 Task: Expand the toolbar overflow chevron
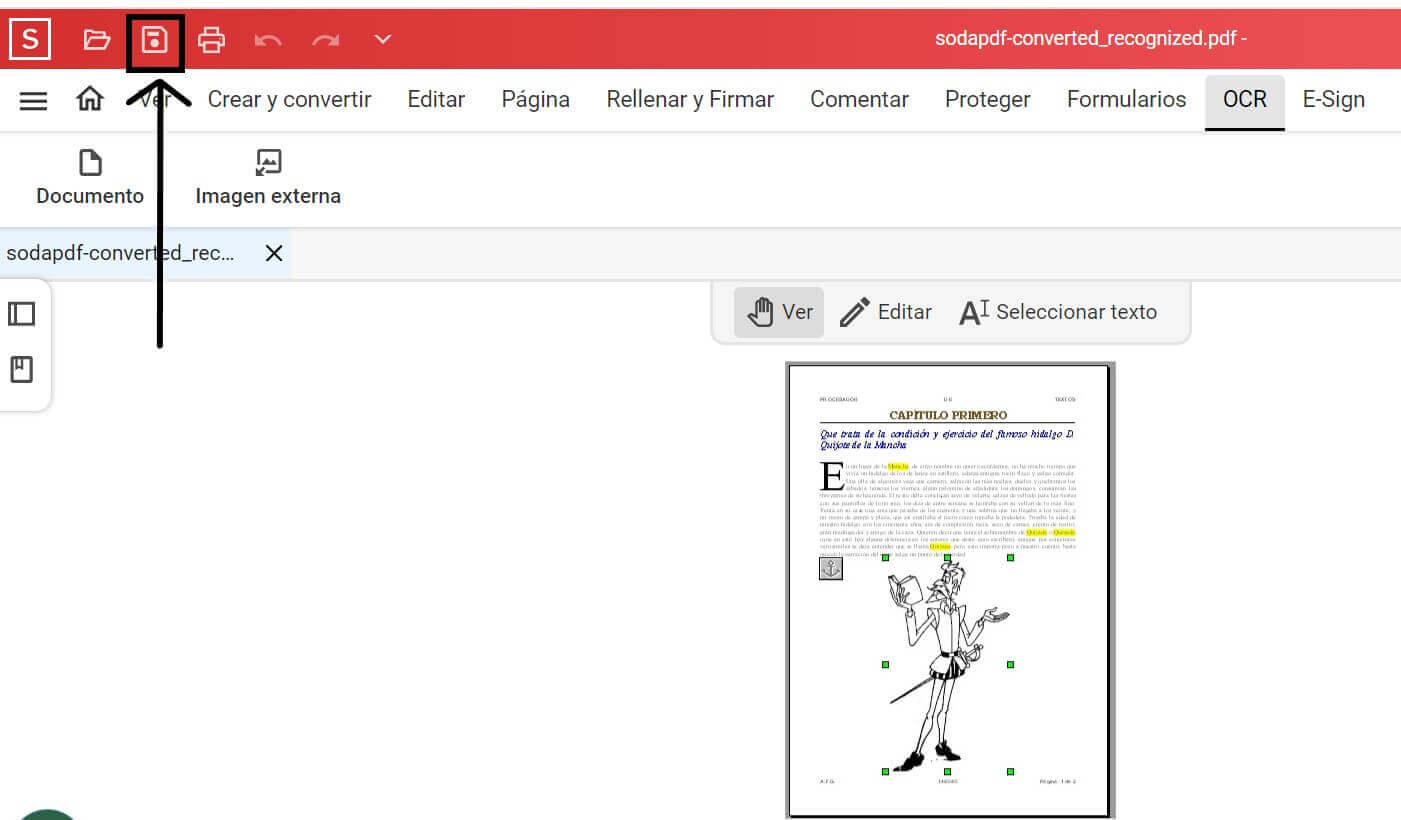point(381,38)
